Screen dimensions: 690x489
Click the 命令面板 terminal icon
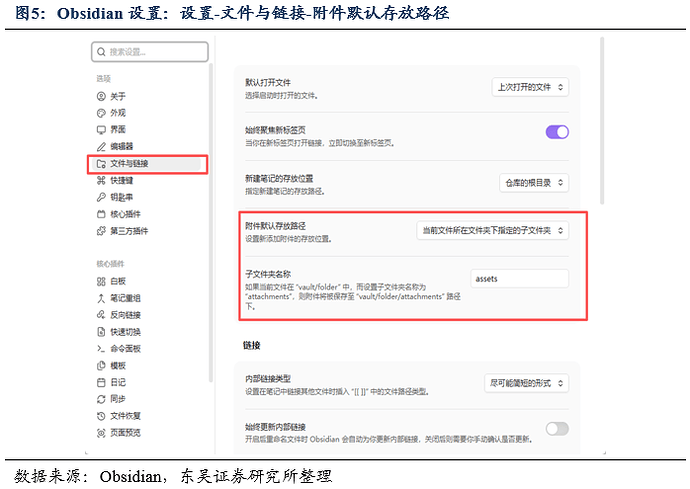click(101, 349)
